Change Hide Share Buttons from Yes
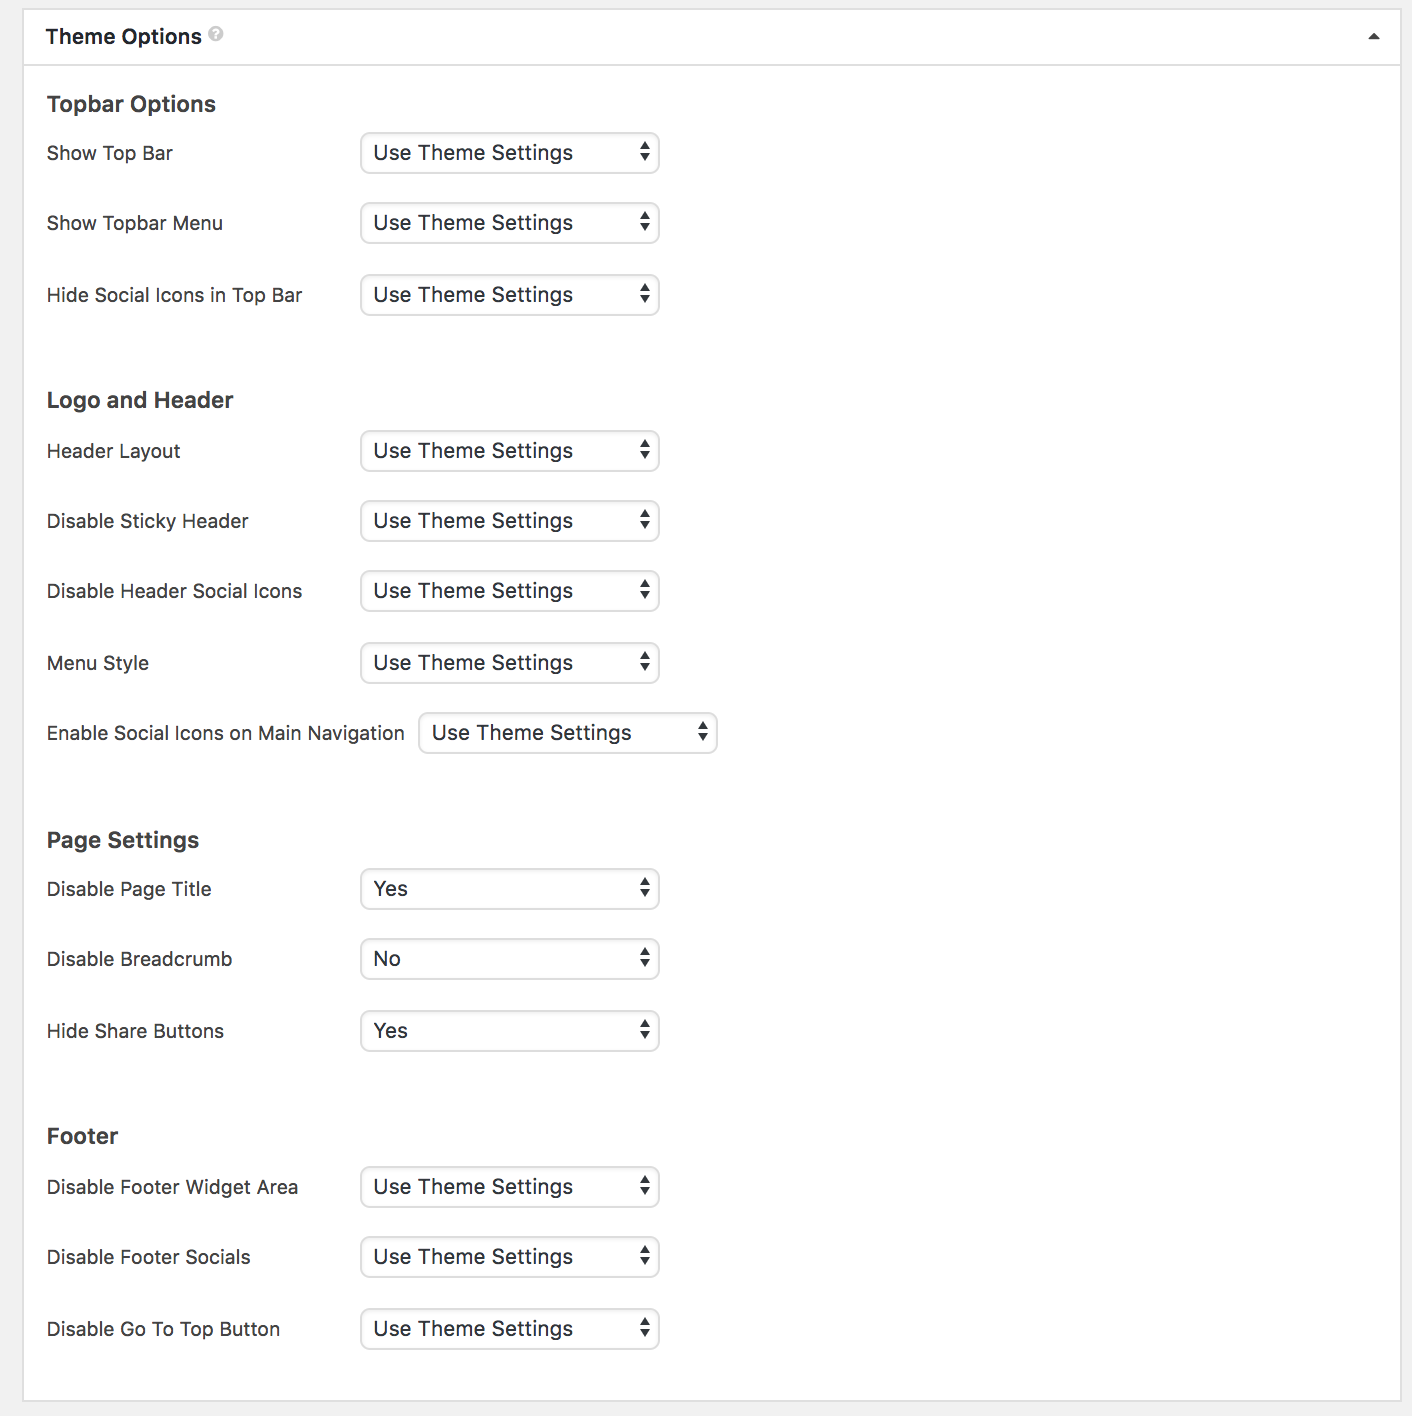1412x1416 pixels. pos(510,1031)
